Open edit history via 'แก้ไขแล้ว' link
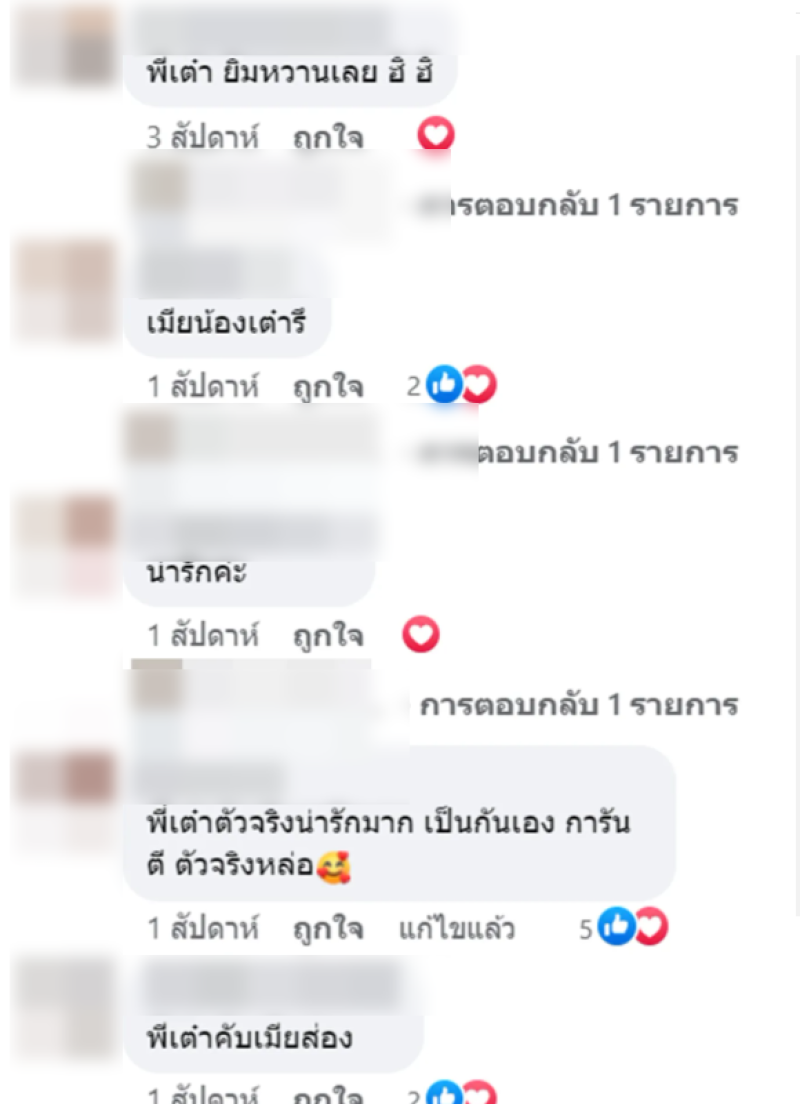Image resolution: width=800 pixels, height=1104 pixels. coord(456,929)
